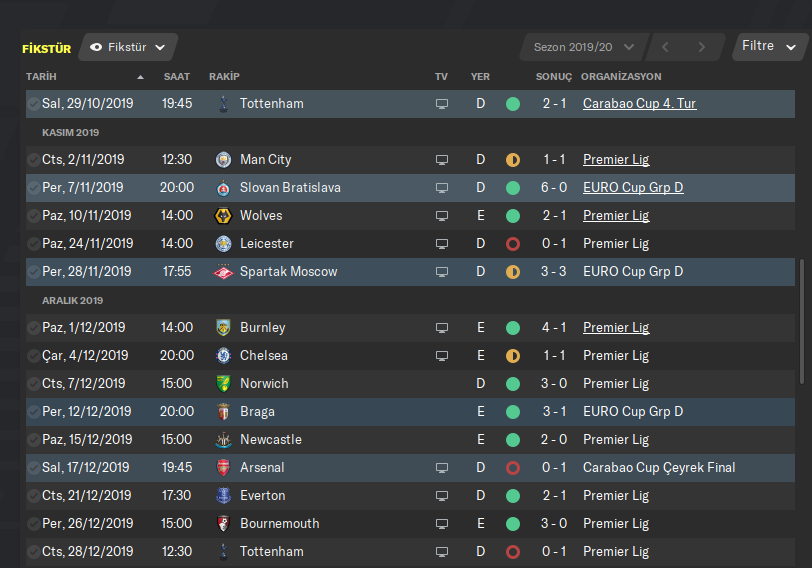Toggle the checkmark beside the 2/11/2019 fixture
Viewport: 812px width, 568px height.
click(34, 160)
